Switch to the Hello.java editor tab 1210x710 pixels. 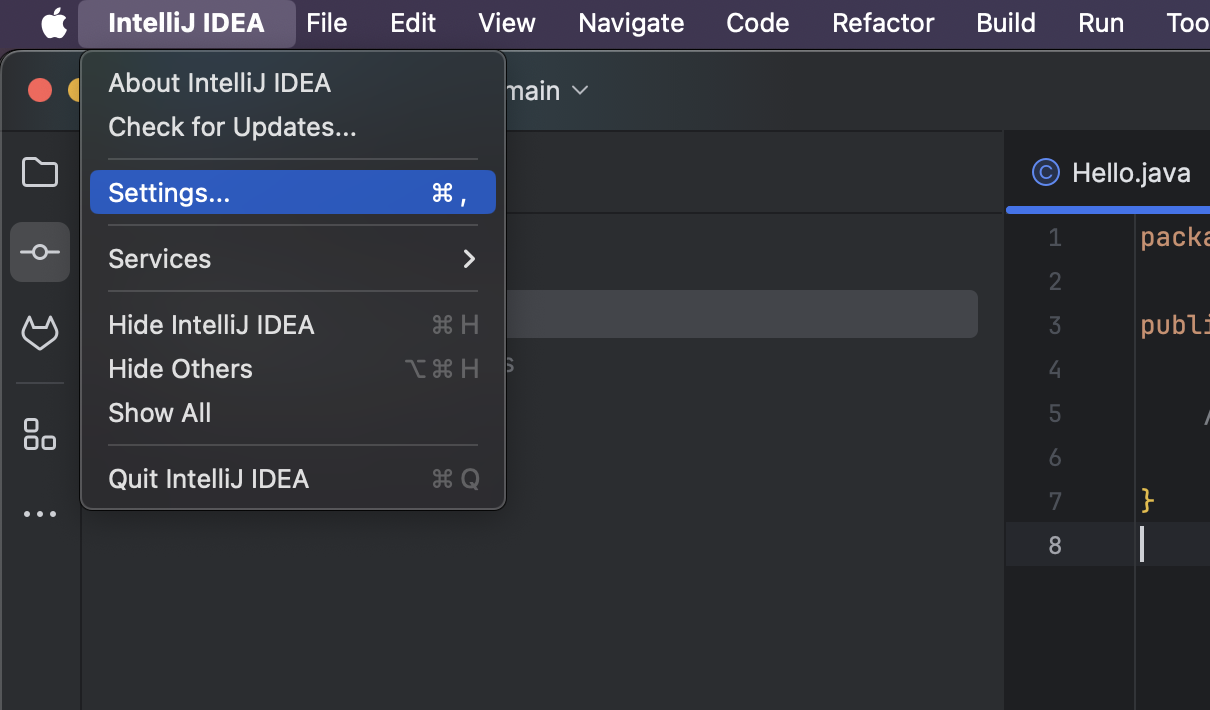tap(1130, 173)
